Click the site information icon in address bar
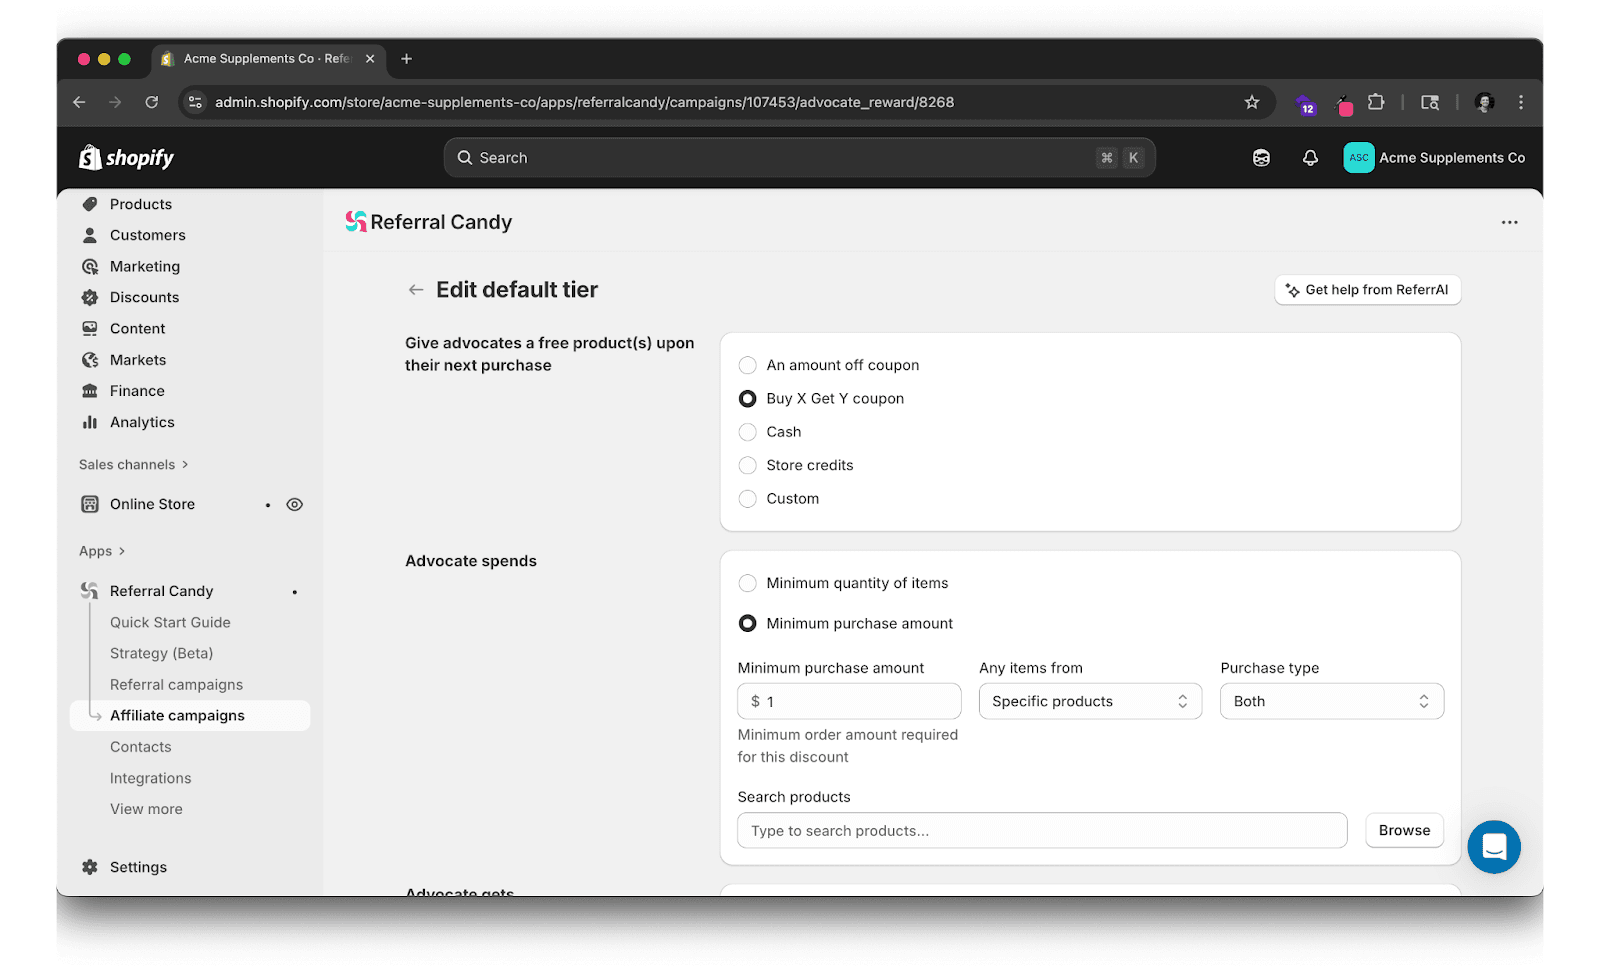This screenshot has width=1600, height=971. click(196, 102)
